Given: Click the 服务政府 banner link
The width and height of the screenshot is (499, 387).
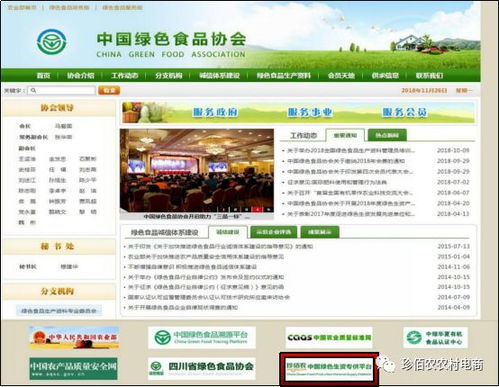Looking at the screenshot, I should pos(215,112).
